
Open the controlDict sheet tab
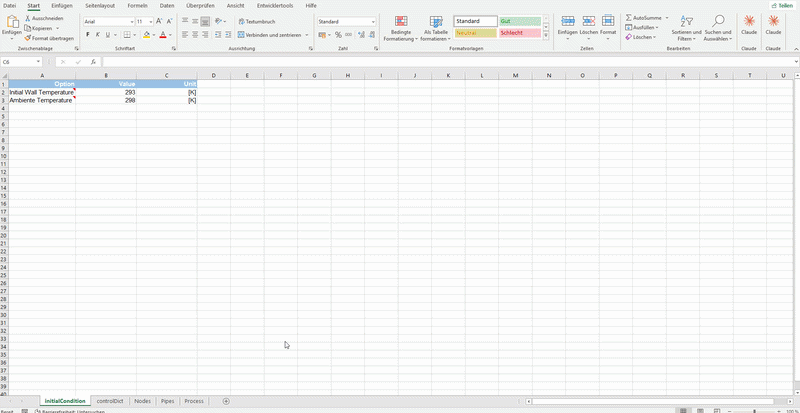[x=110, y=401]
